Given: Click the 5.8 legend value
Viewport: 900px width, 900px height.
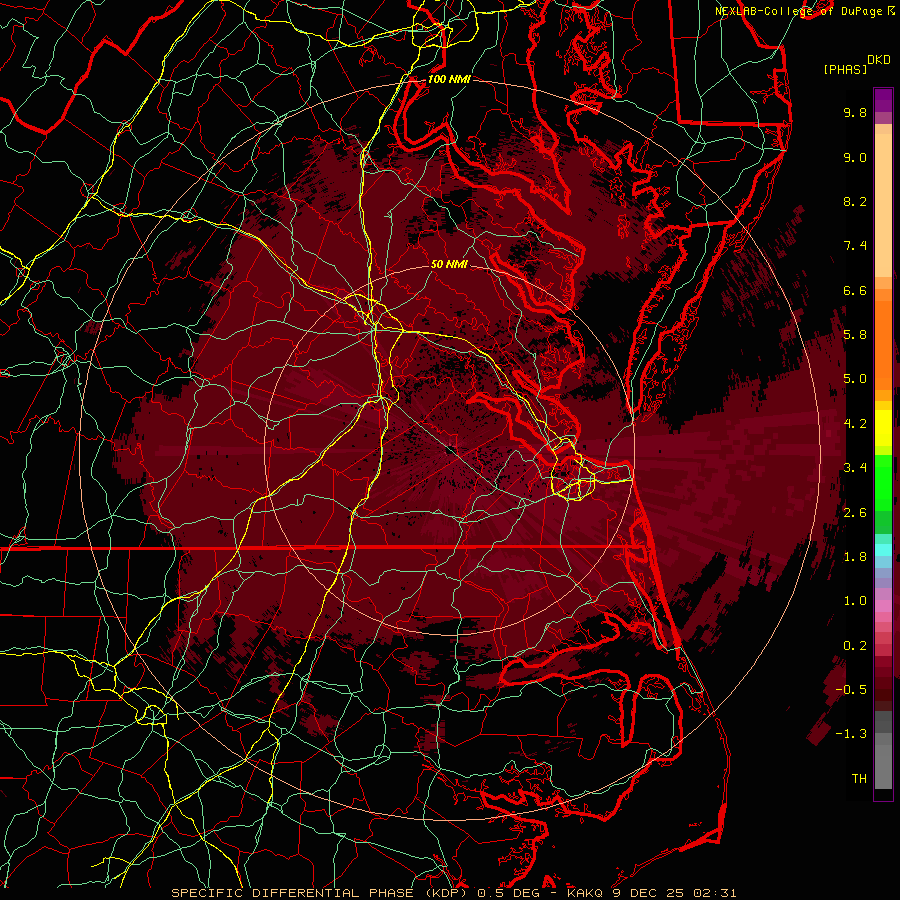Looking at the screenshot, I should click(x=855, y=335).
